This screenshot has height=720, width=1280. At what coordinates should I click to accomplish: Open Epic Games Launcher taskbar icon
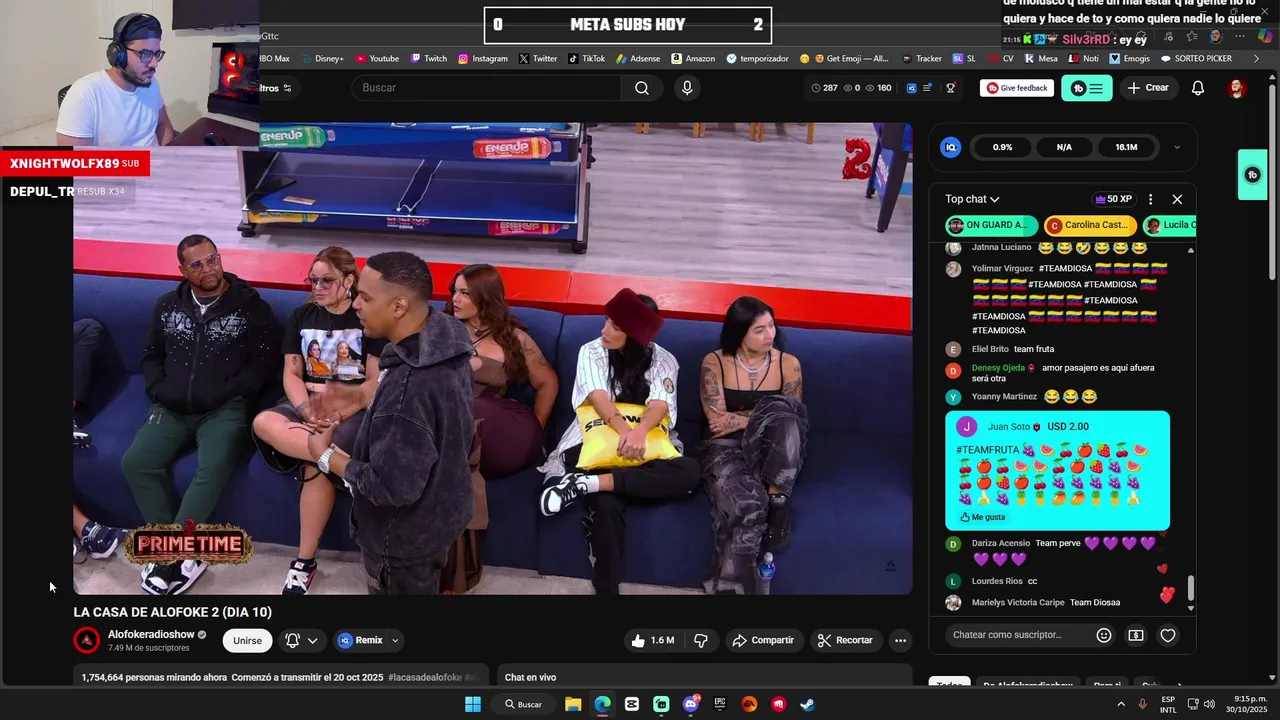[720, 704]
